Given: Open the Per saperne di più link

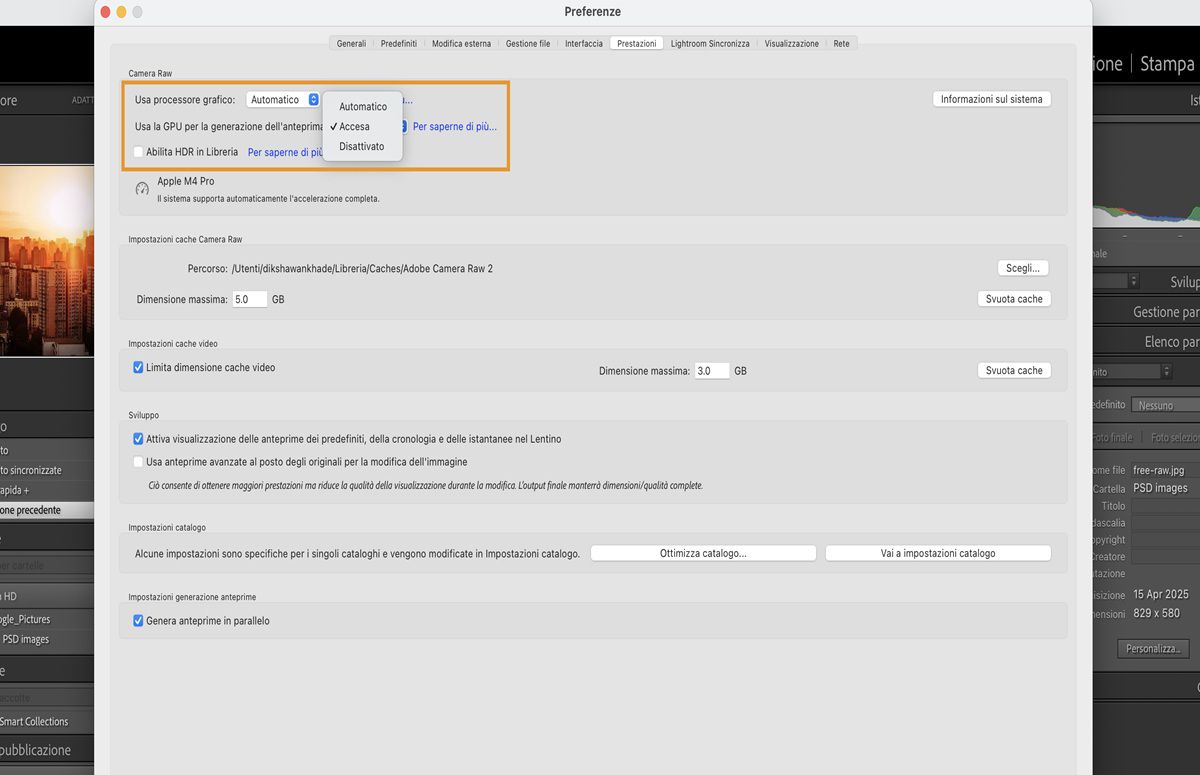Looking at the screenshot, I should coord(457,125).
